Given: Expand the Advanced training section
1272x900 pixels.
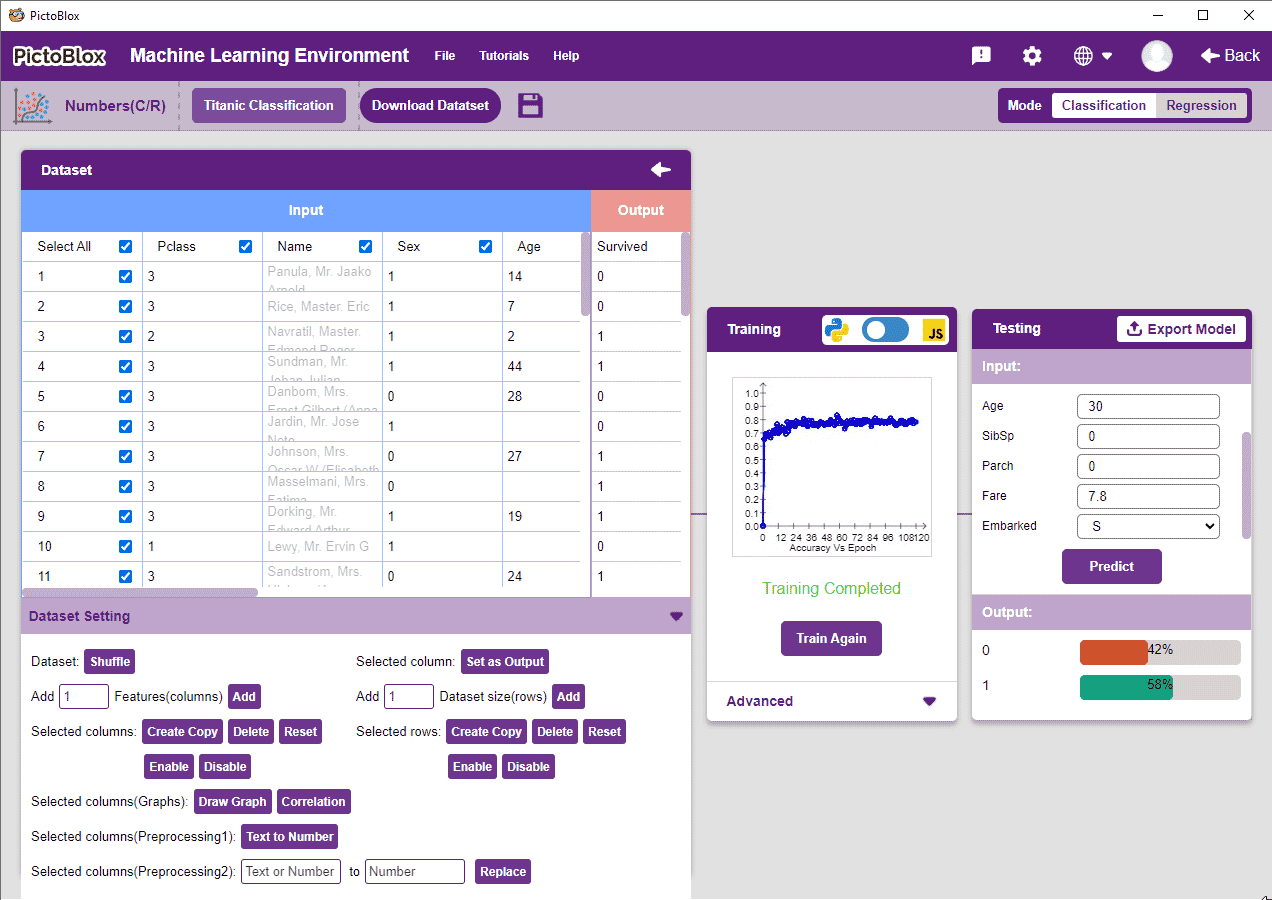Looking at the screenshot, I should pyautogui.click(x=929, y=701).
